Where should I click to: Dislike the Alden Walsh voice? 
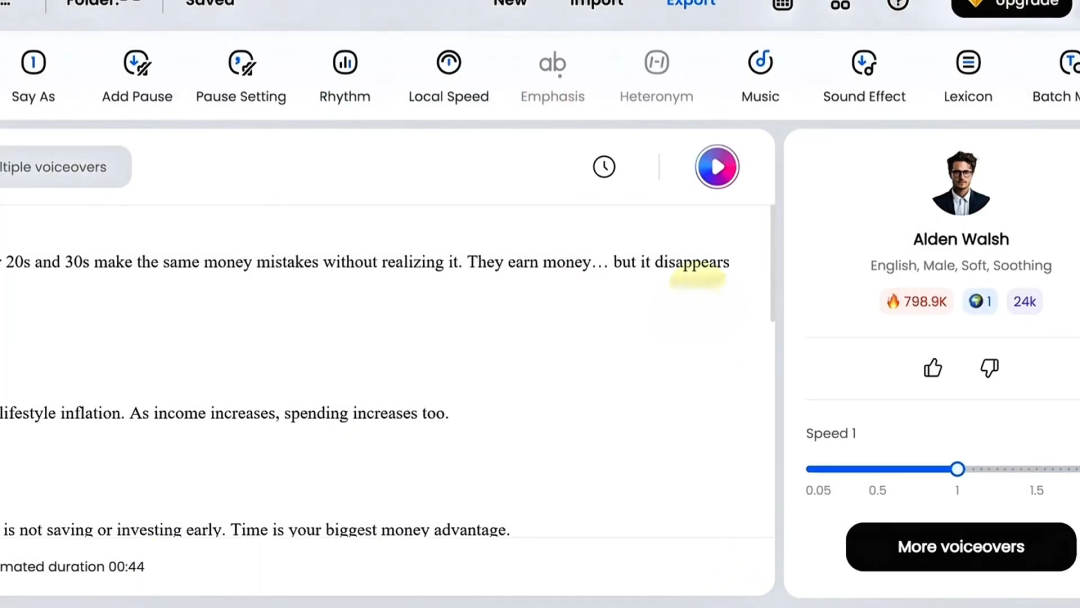tap(990, 368)
